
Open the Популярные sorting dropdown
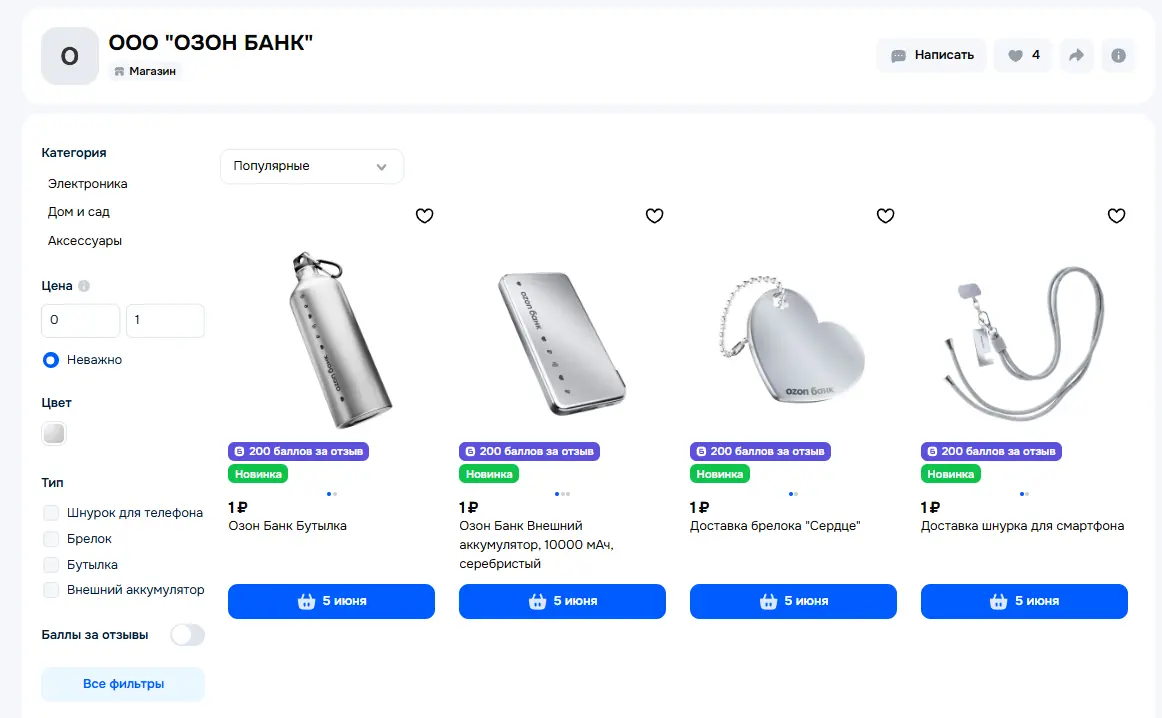point(312,166)
